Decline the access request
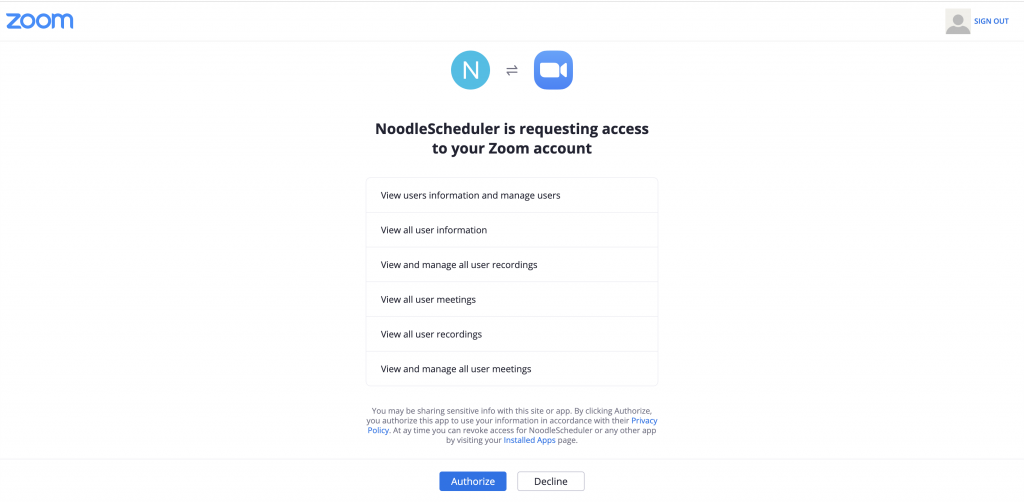This screenshot has width=1024, height=502. (x=551, y=481)
